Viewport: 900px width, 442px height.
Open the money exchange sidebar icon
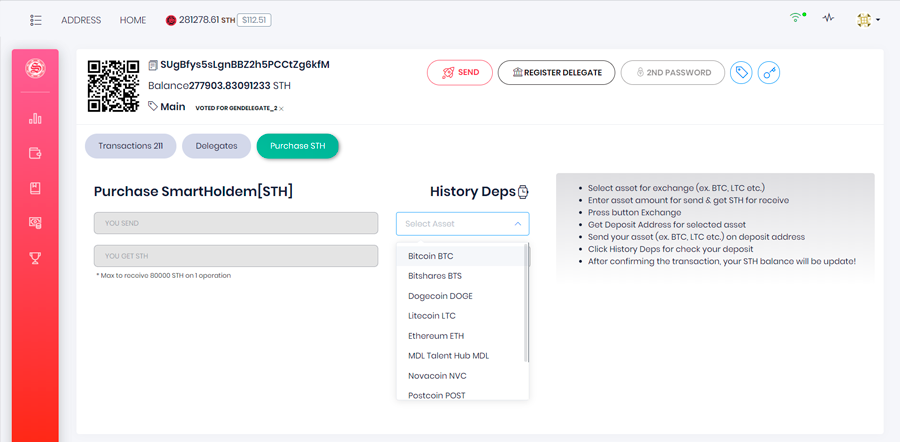pyautogui.click(x=35, y=223)
